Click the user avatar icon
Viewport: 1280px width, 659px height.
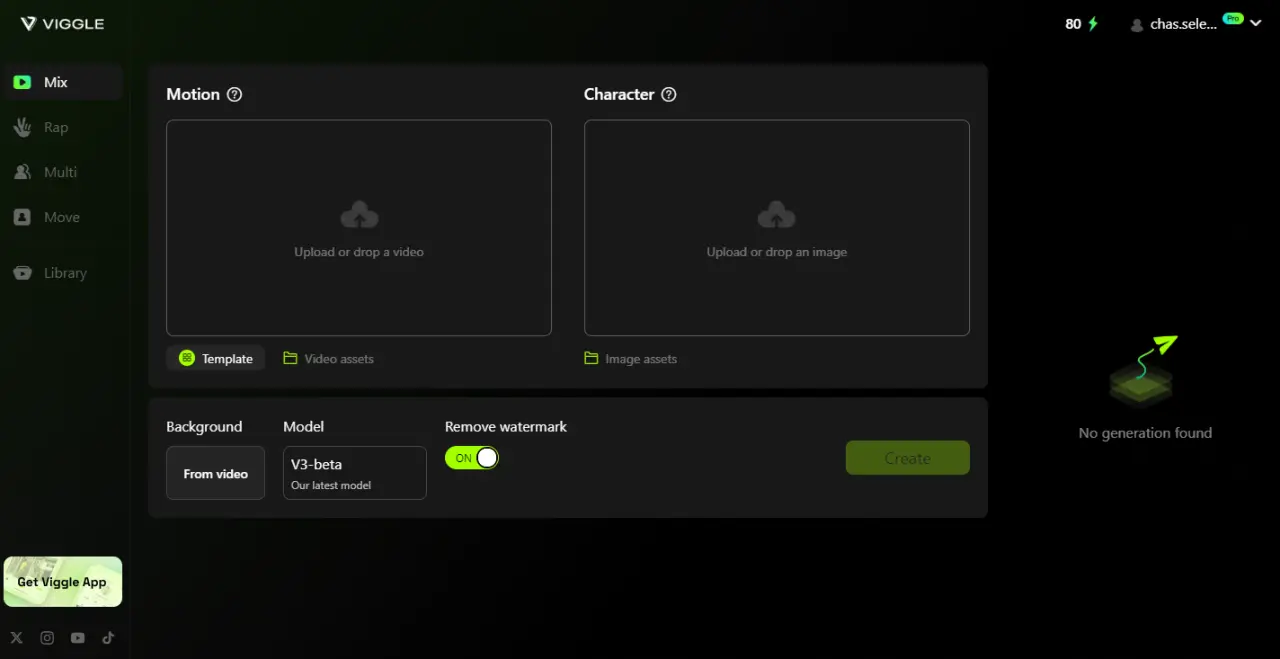(x=1137, y=25)
